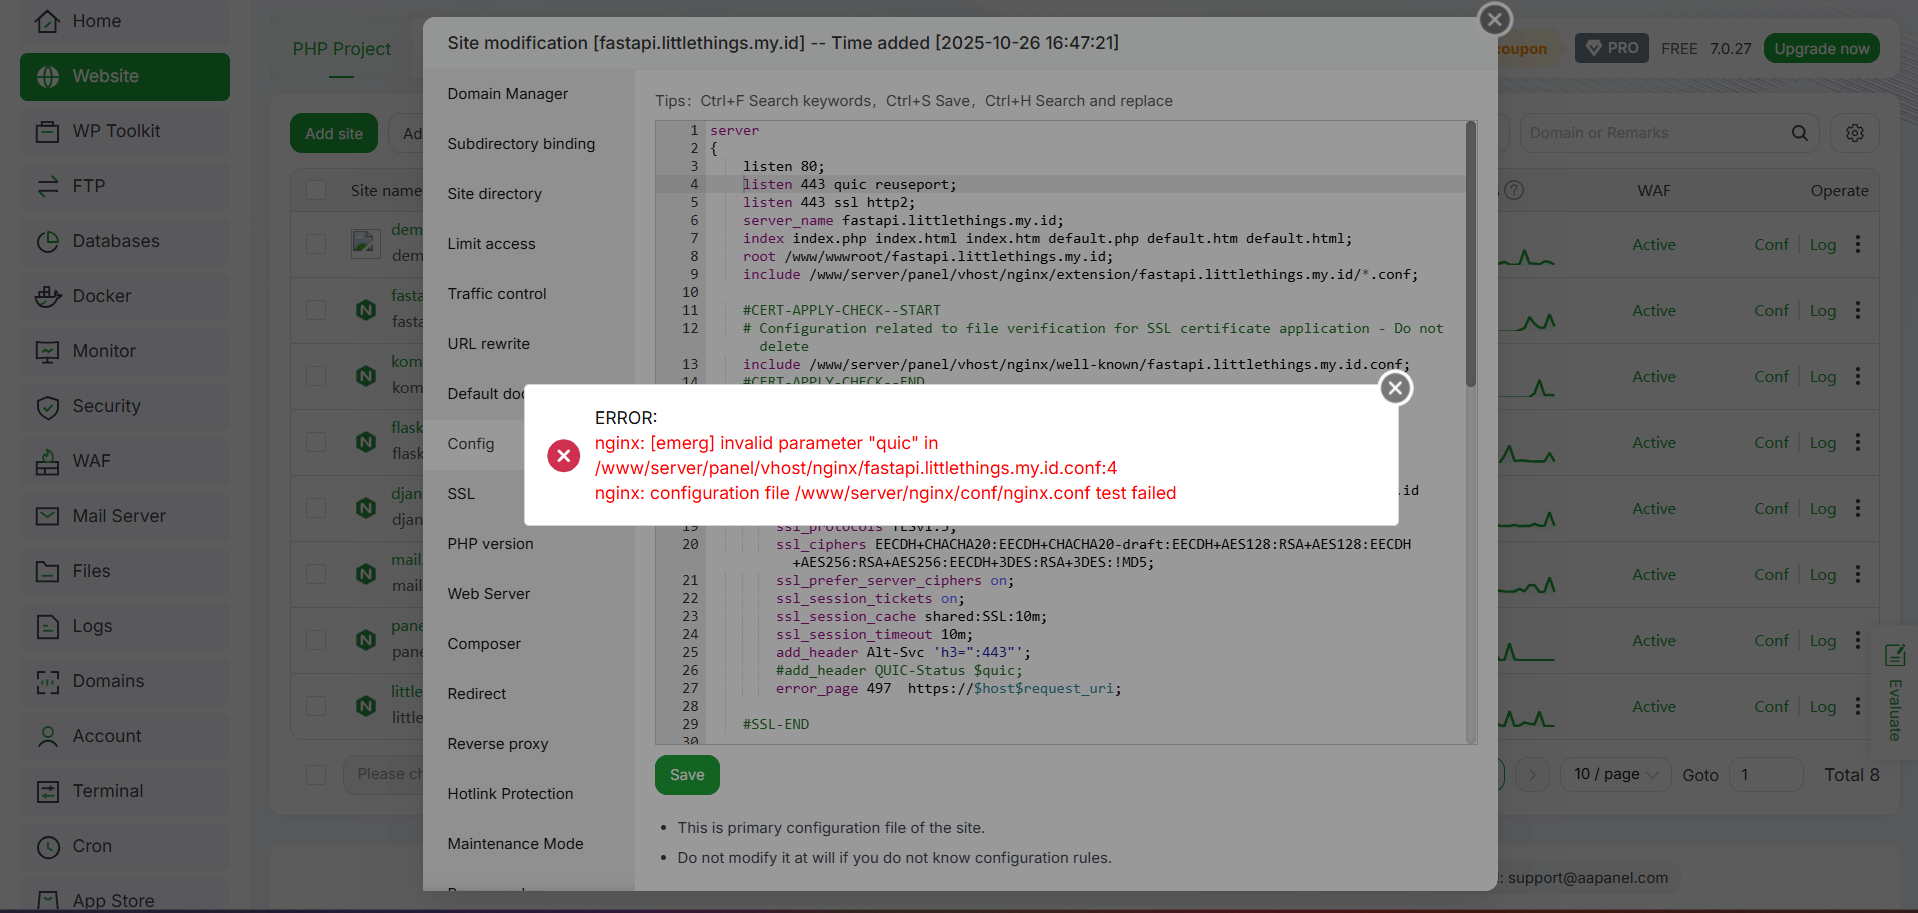
Task: Open the Evaluate side tab
Action: 1894,692
